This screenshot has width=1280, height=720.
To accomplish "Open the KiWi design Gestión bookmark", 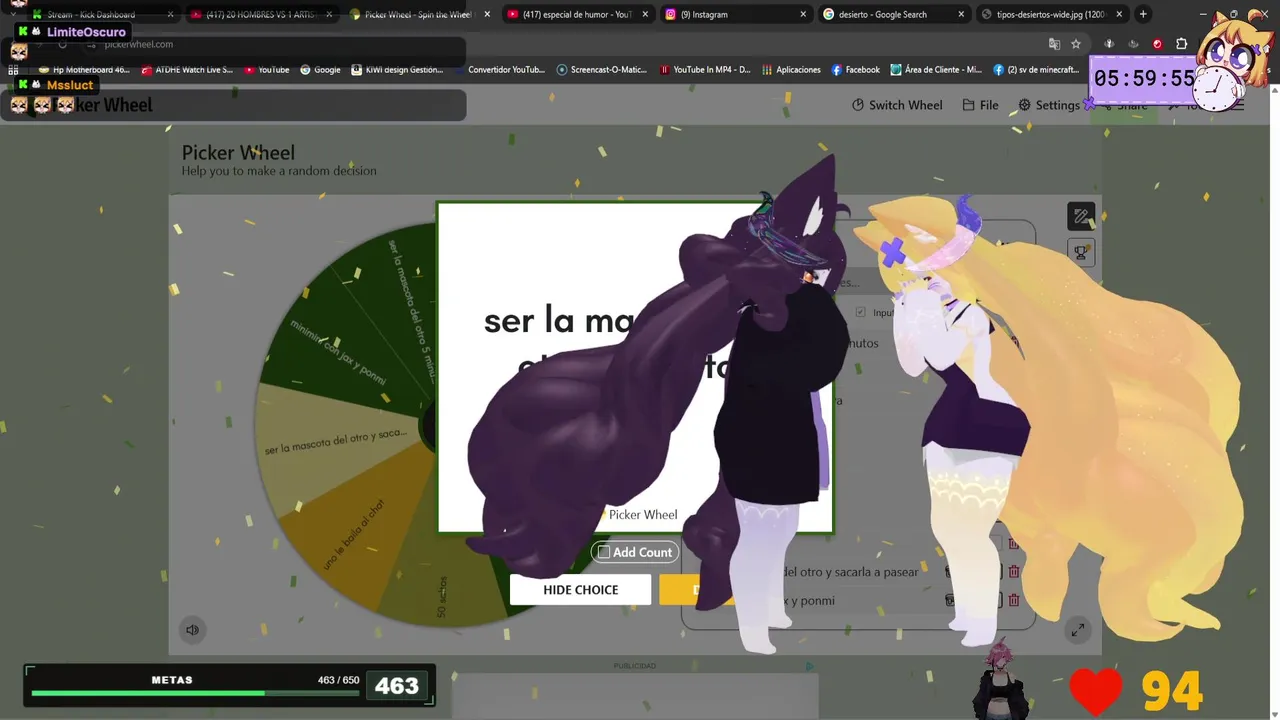I will pyautogui.click(x=397, y=70).
